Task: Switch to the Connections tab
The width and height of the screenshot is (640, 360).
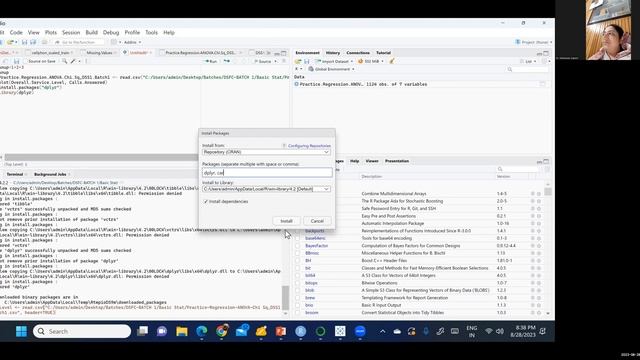Action: pyautogui.click(x=358, y=53)
